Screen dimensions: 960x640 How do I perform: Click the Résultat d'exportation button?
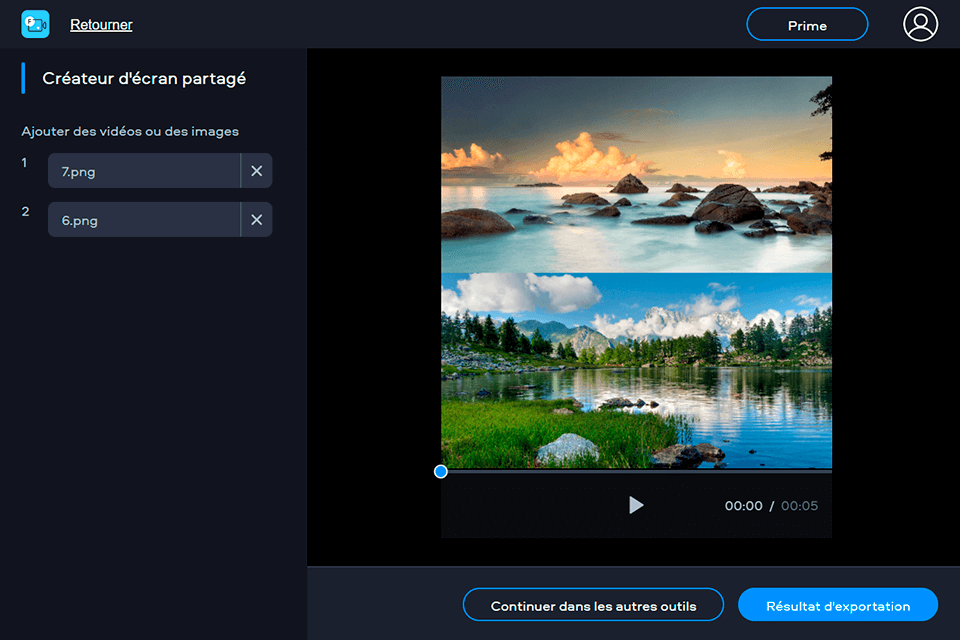837,605
